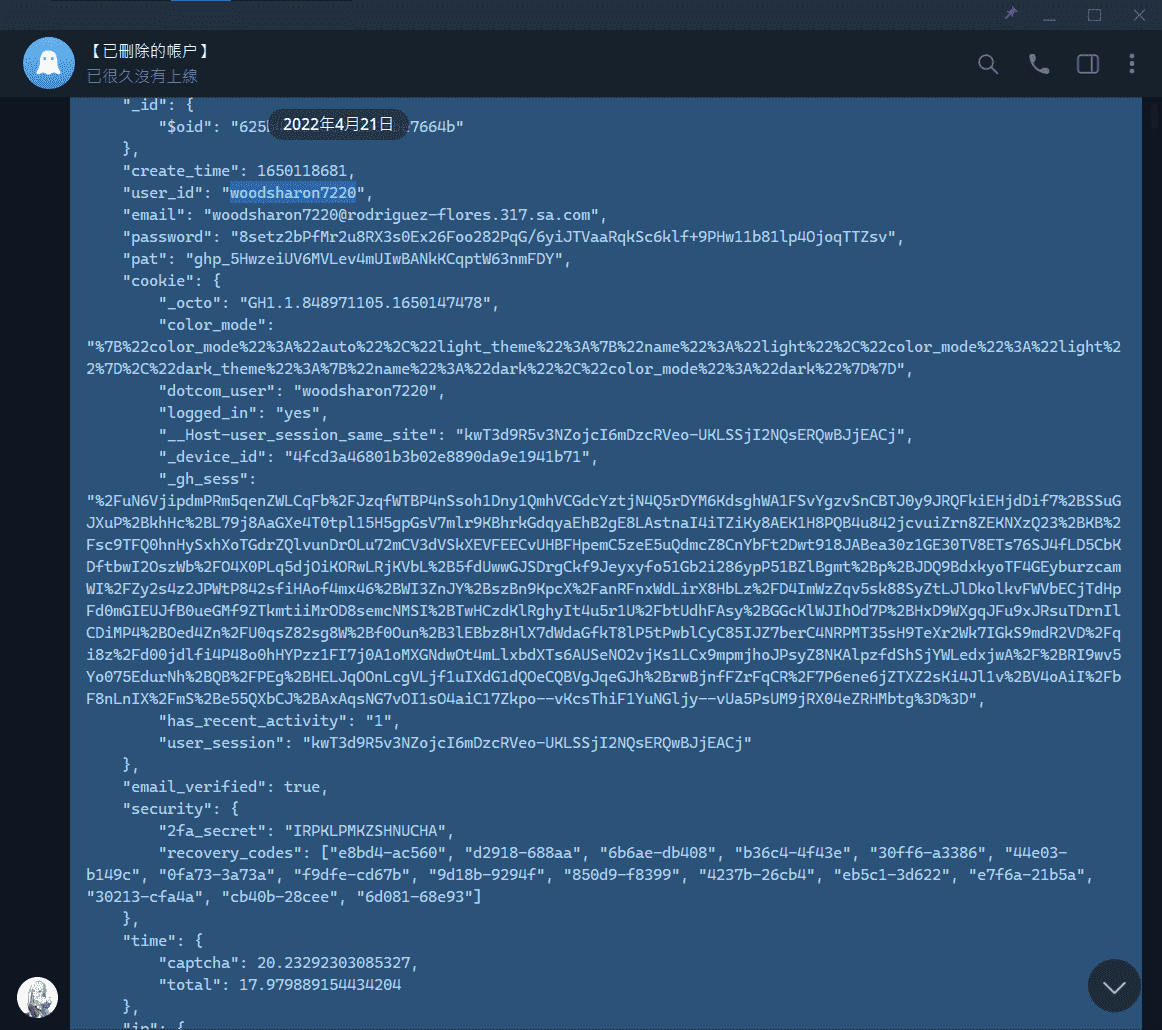Click the sender avatar beside the message
The height and width of the screenshot is (1030, 1162).
click(x=37, y=997)
